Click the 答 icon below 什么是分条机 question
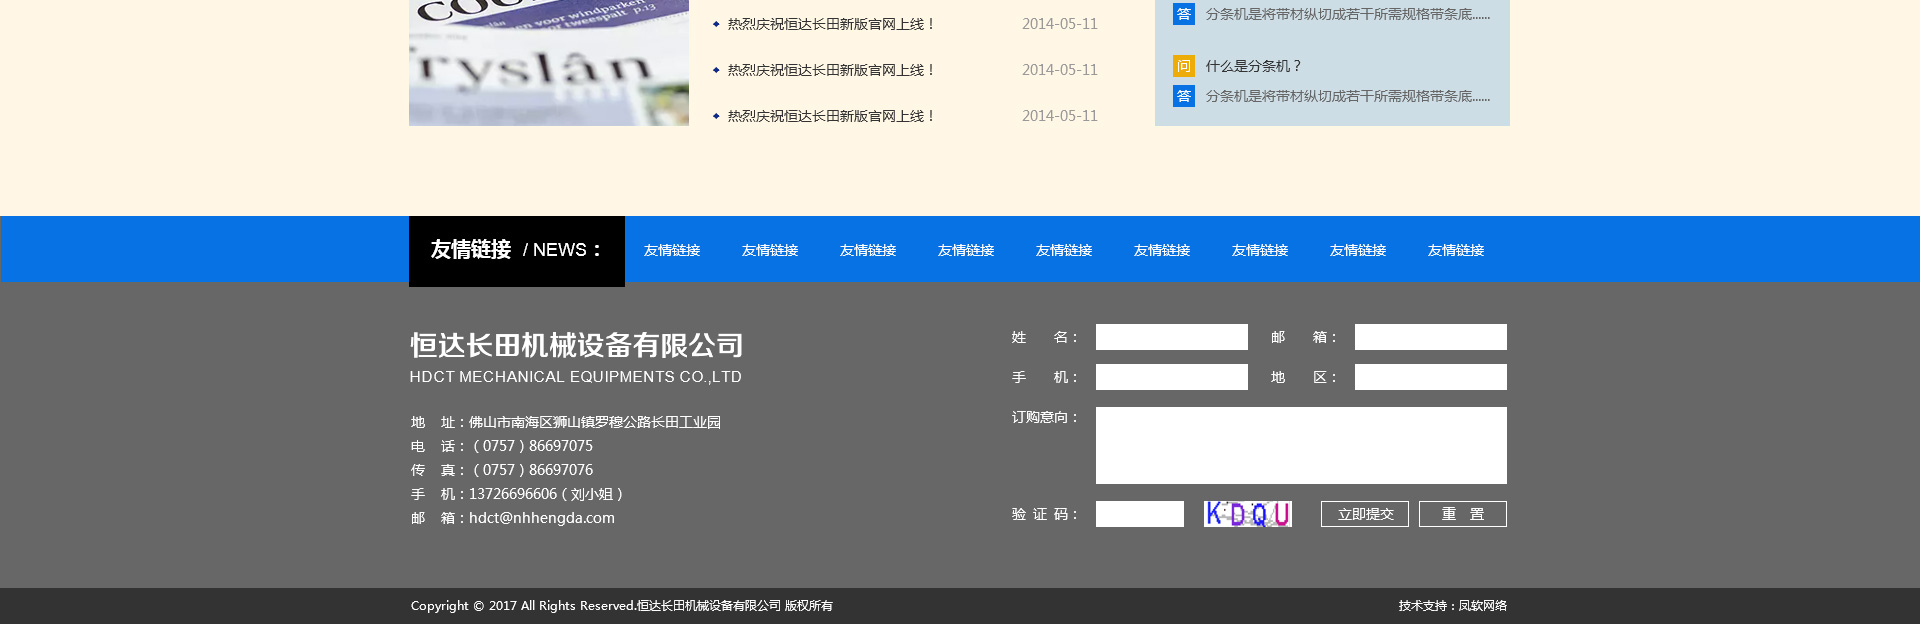This screenshot has height=624, width=1920. coord(1183,96)
